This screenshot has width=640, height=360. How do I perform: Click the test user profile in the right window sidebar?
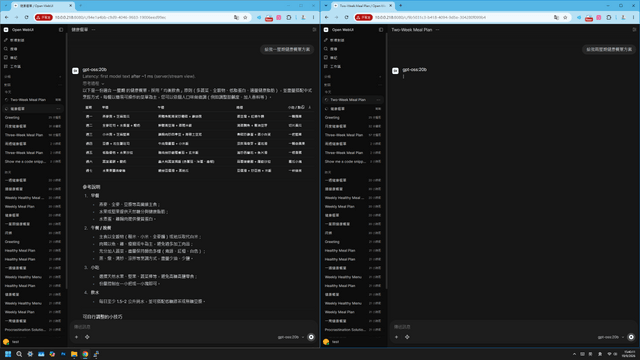pos(331,342)
